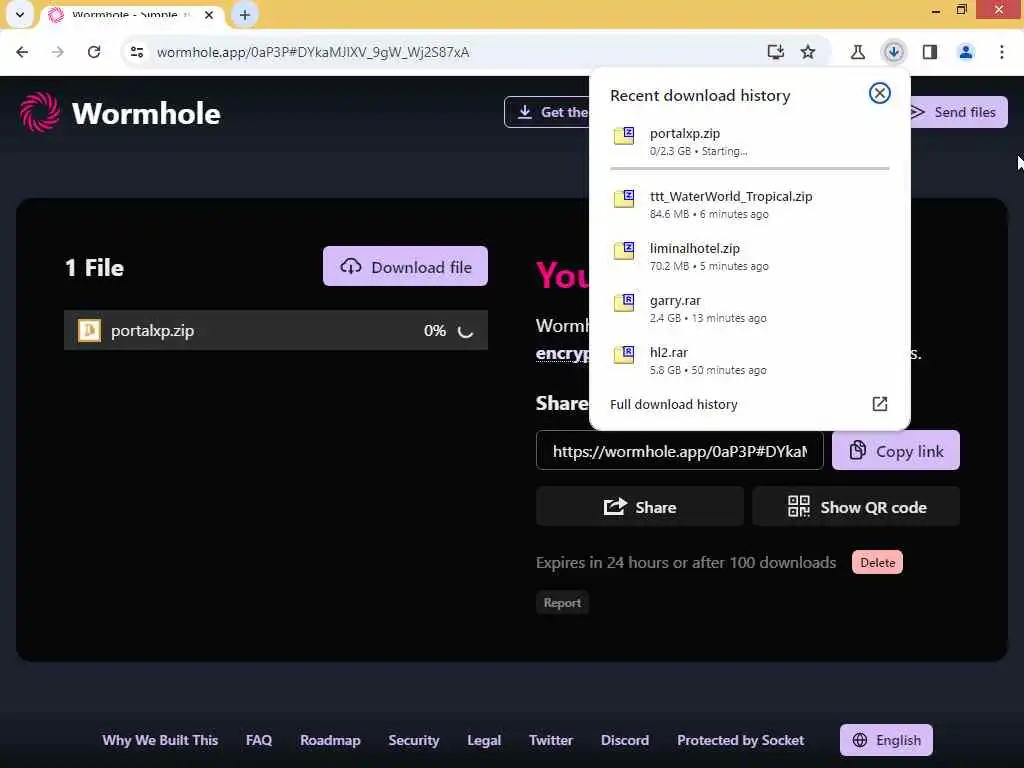Select portalxp.zip row in file list
Screen dimensions: 1024x768
coord(276,330)
